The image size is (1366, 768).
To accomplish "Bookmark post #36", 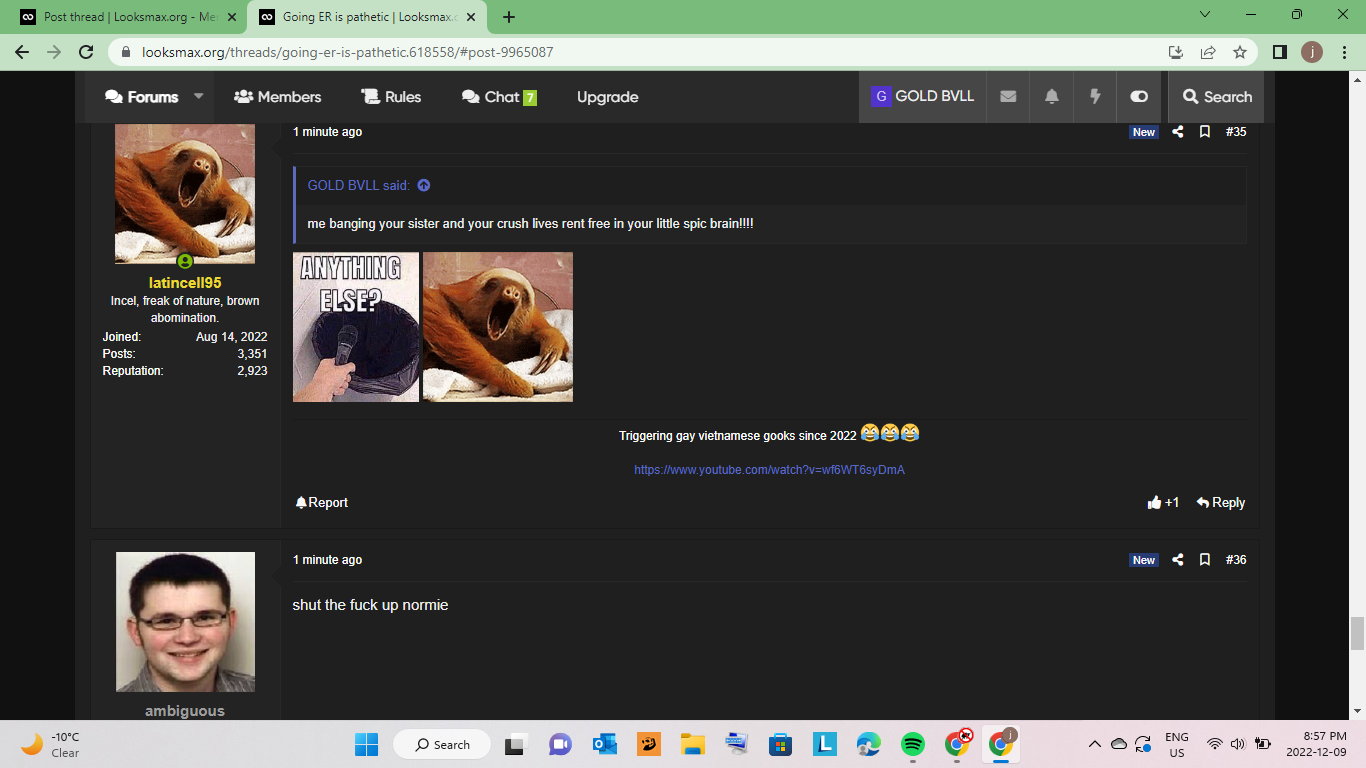I will [x=1205, y=560].
